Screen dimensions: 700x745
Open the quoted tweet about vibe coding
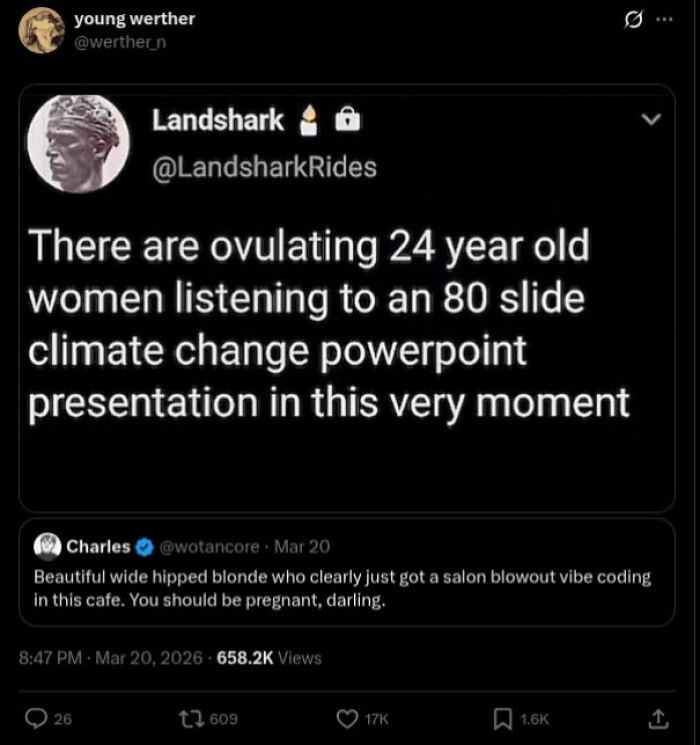[347, 573]
